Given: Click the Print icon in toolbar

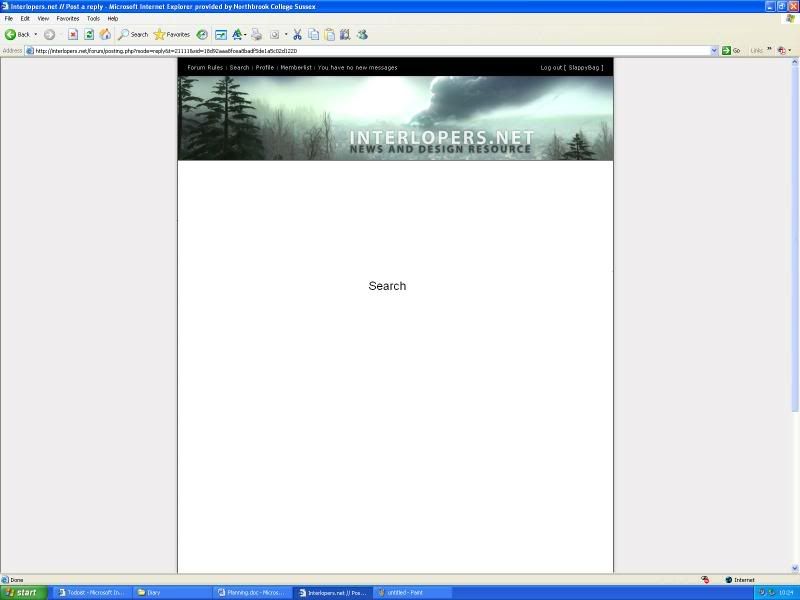Looking at the screenshot, I should (x=257, y=34).
